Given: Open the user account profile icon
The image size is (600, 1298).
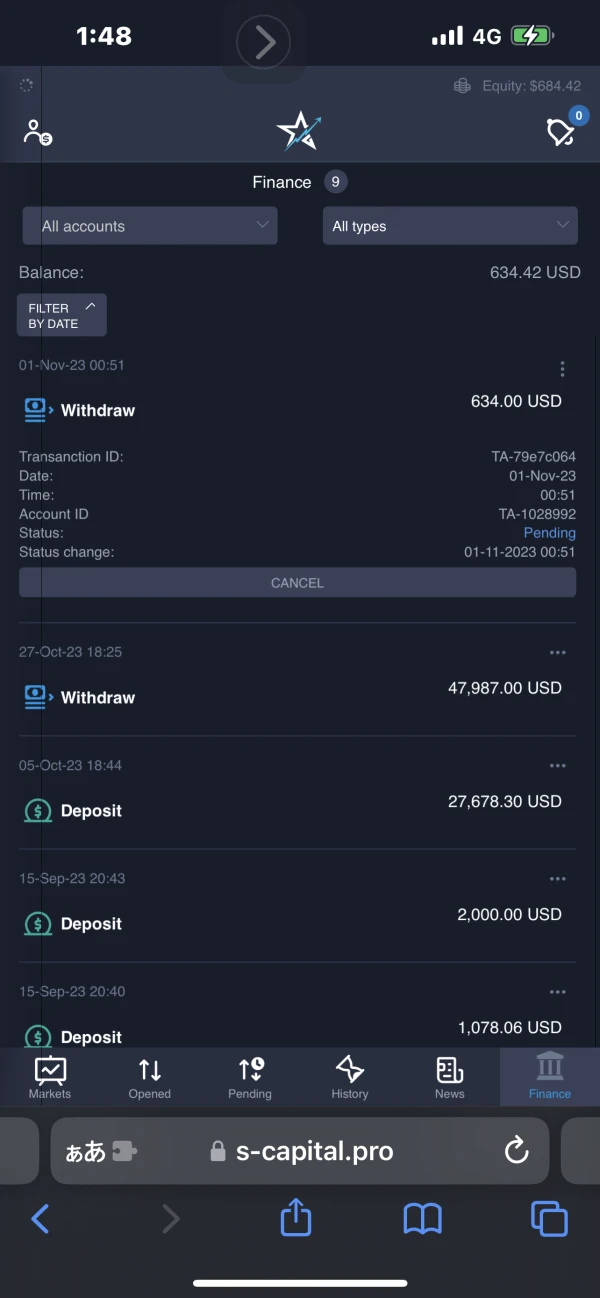Looking at the screenshot, I should (37, 131).
